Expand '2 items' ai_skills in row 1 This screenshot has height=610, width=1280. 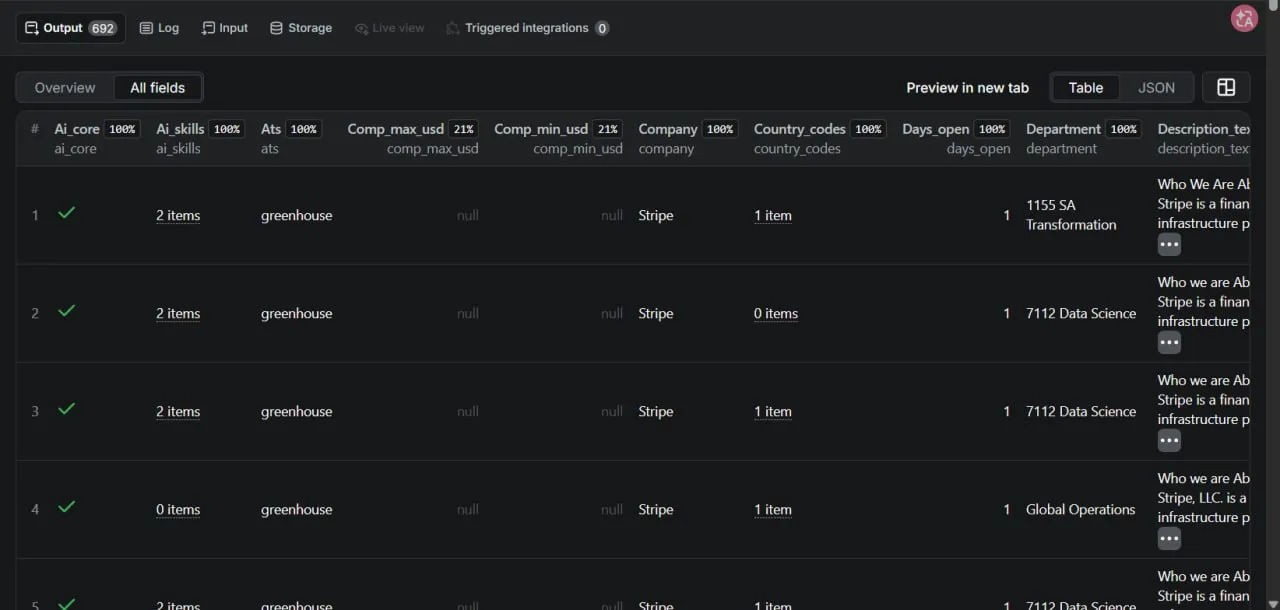coord(178,215)
